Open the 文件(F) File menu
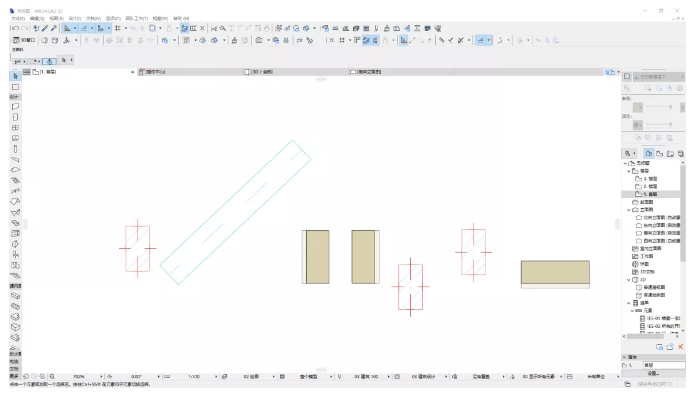Image resolution: width=695 pixels, height=393 pixels. [18, 19]
